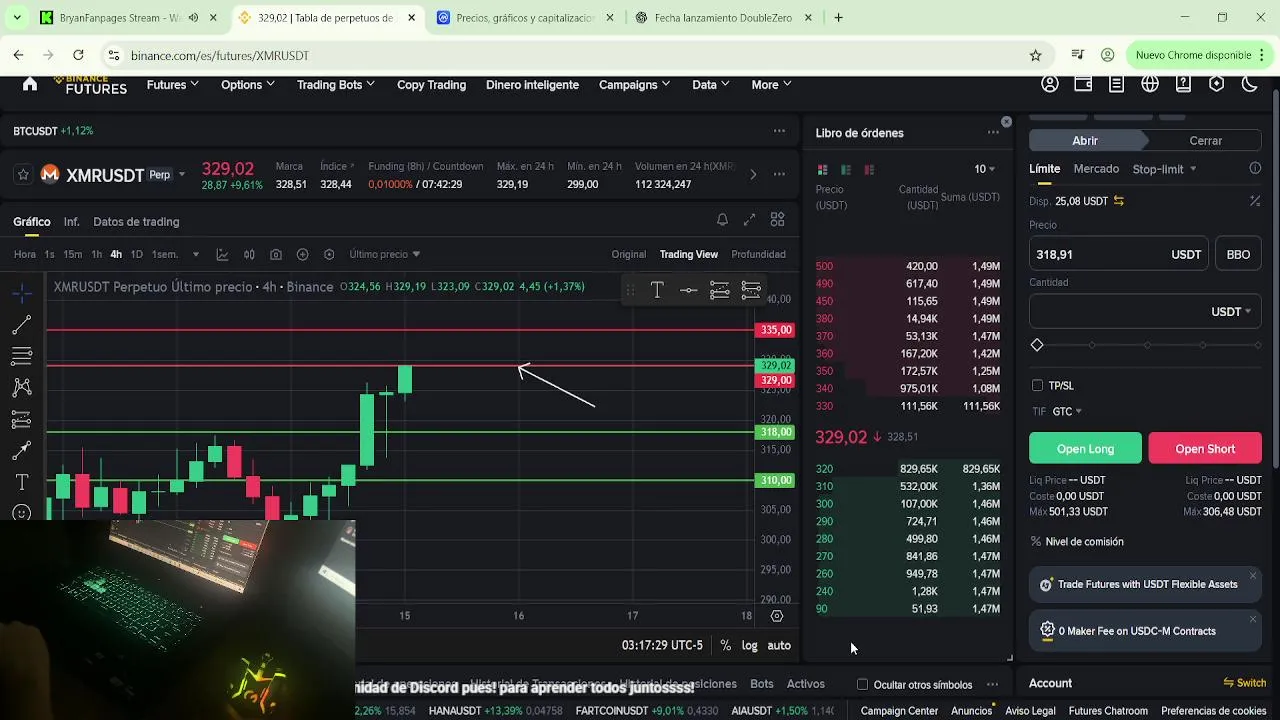Image resolution: width=1280 pixels, height=720 pixels.
Task: Select the Mercado order tab
Action: pyautogui.click(x=1096, y=169)
